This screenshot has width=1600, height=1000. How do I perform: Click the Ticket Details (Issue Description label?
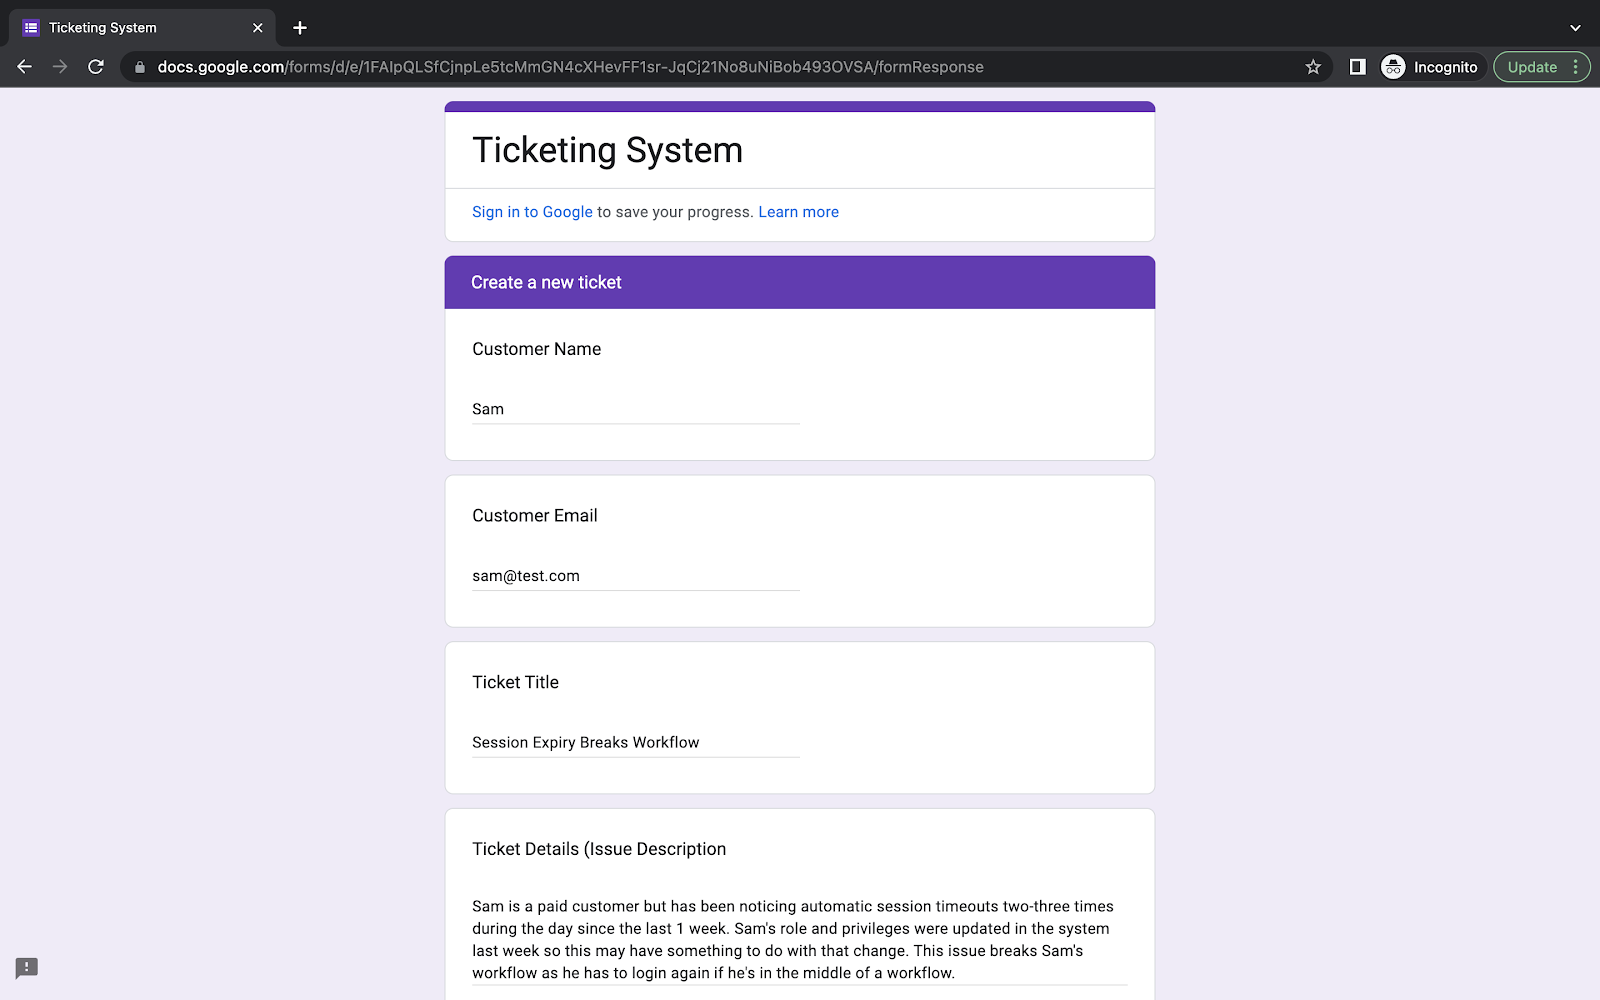599,849
